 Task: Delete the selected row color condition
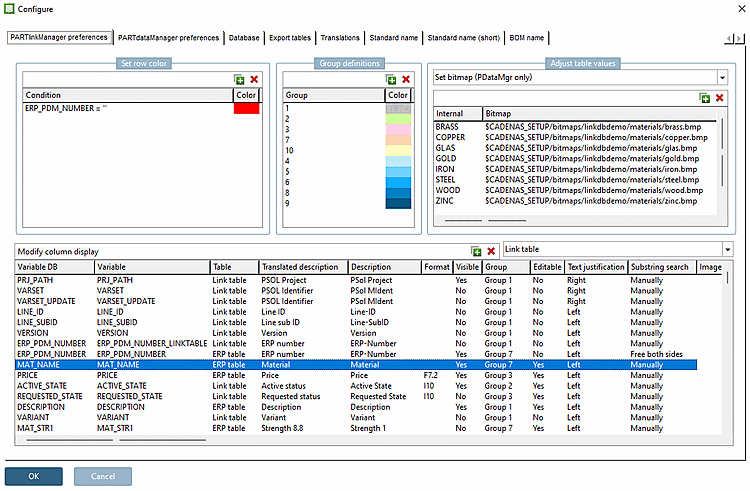(254, 79)
